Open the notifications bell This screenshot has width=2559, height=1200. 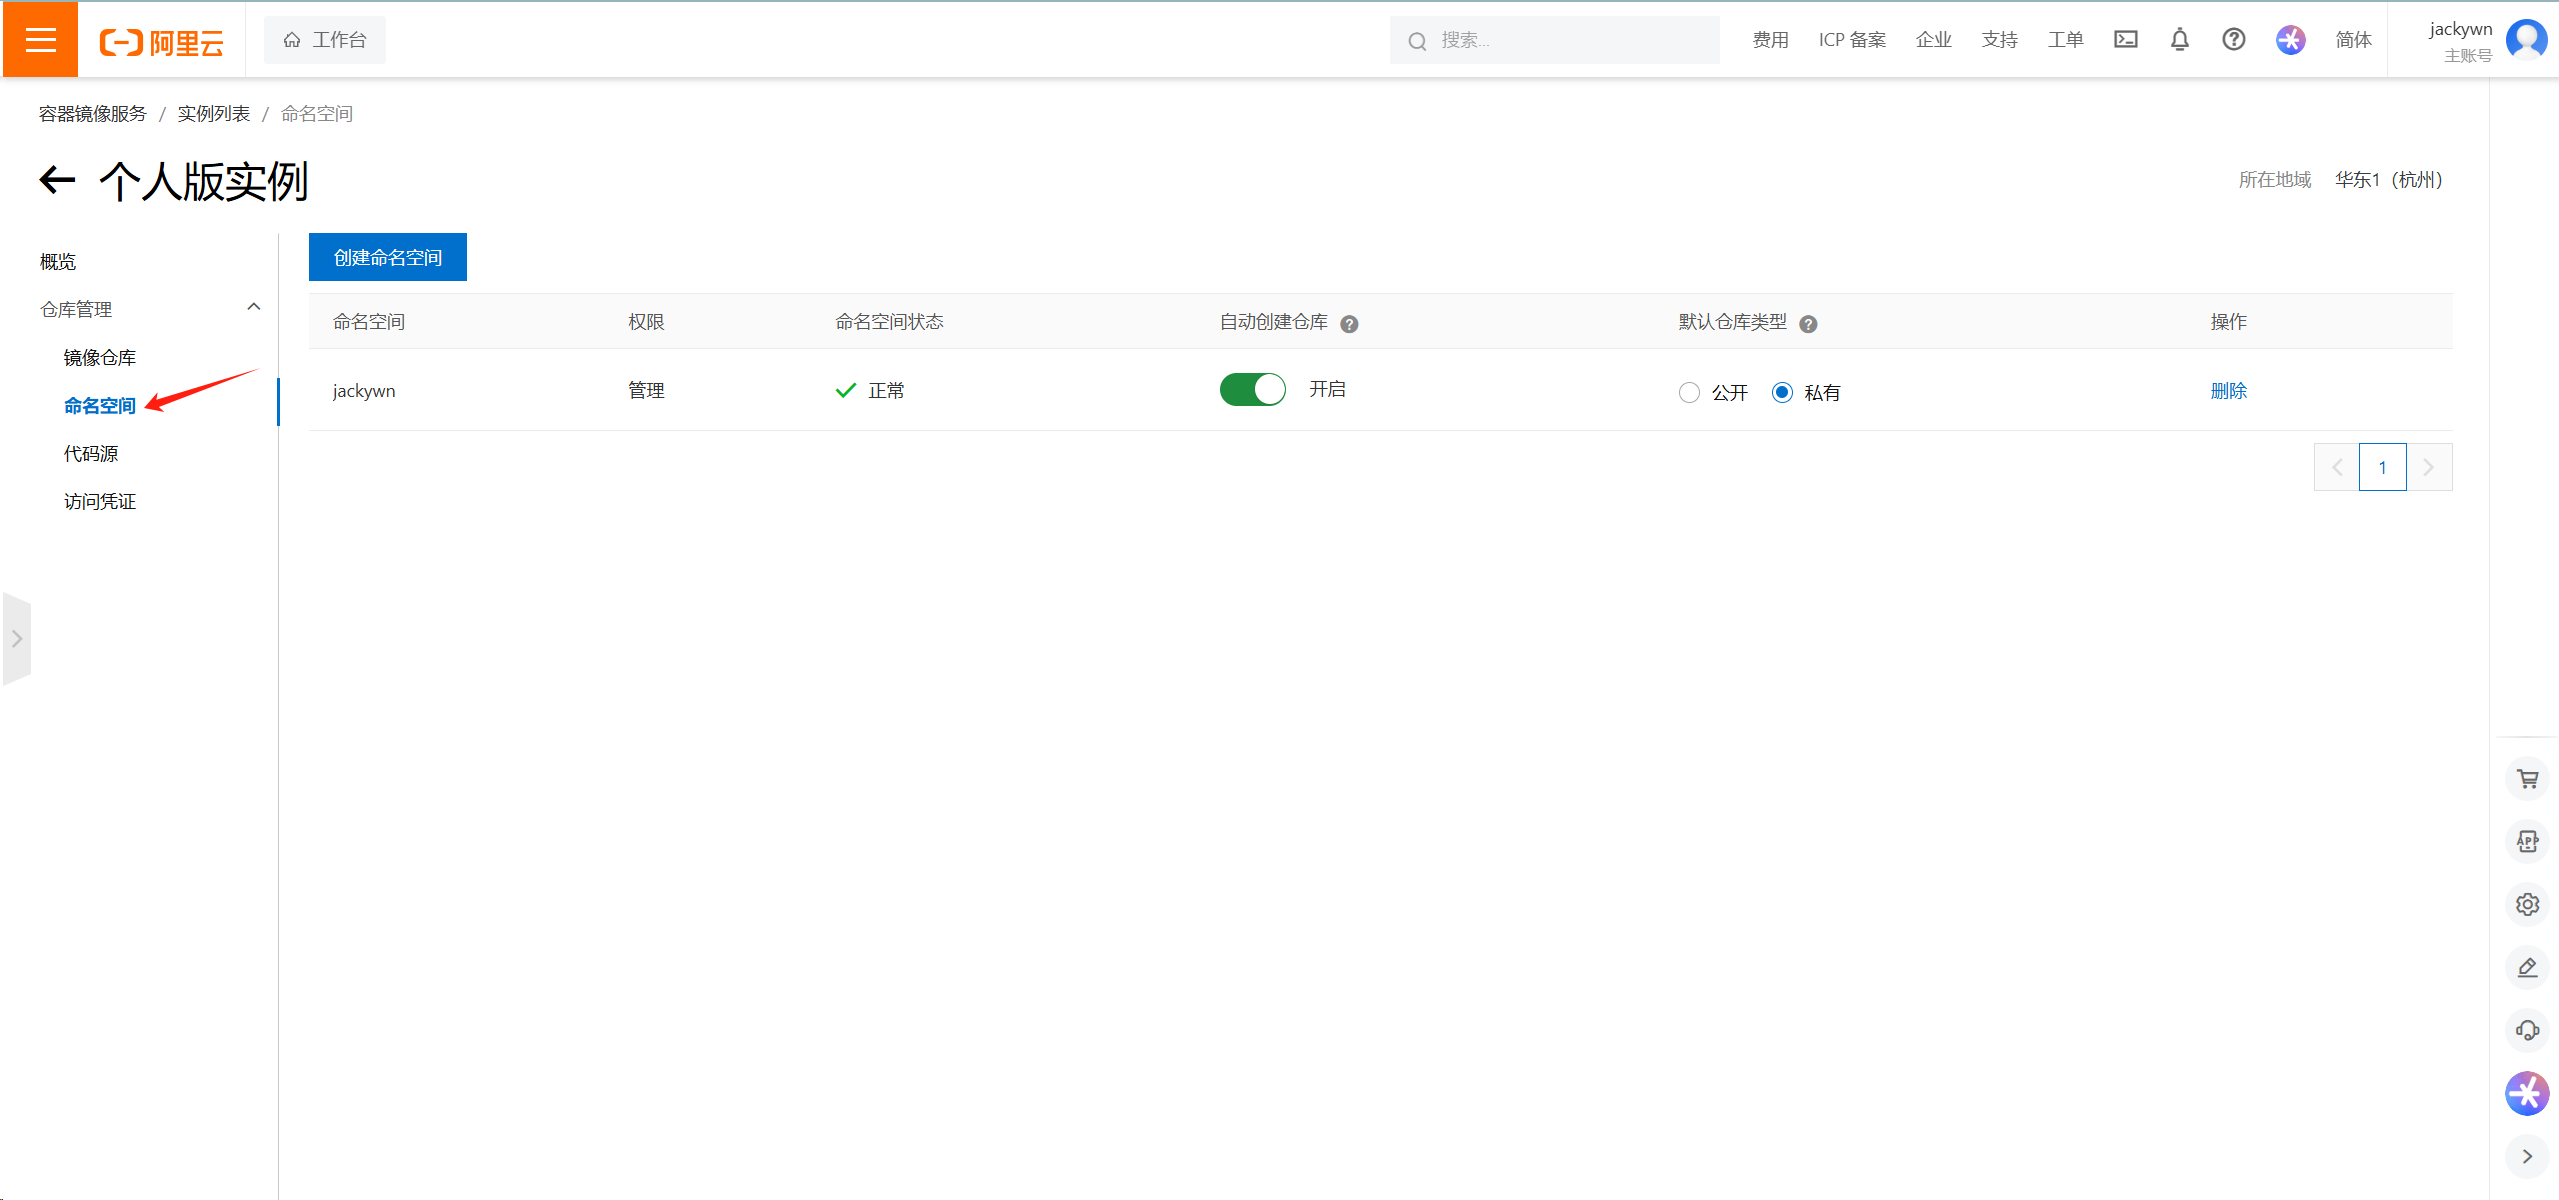click(2180, 39)
